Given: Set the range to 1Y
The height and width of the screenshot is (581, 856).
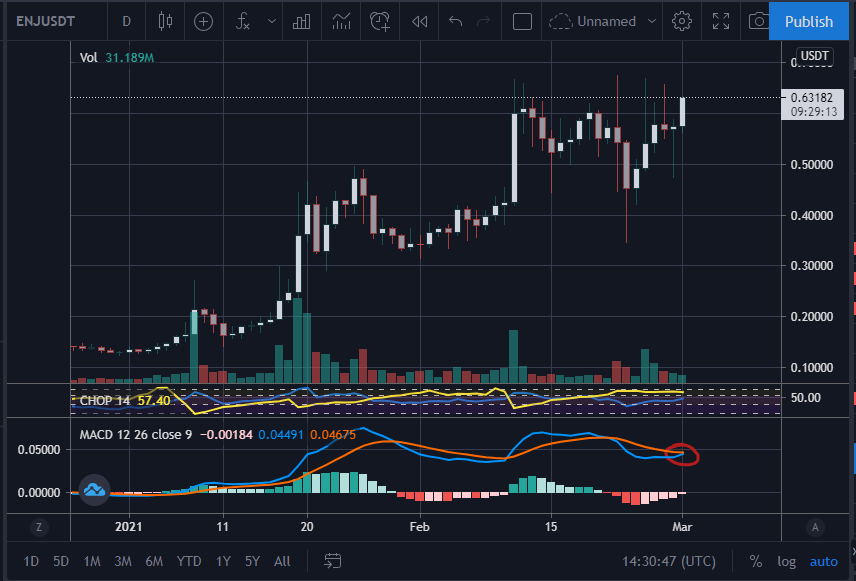Looking at the screenshot, I should pyautogui.click(x=223, y=561).
